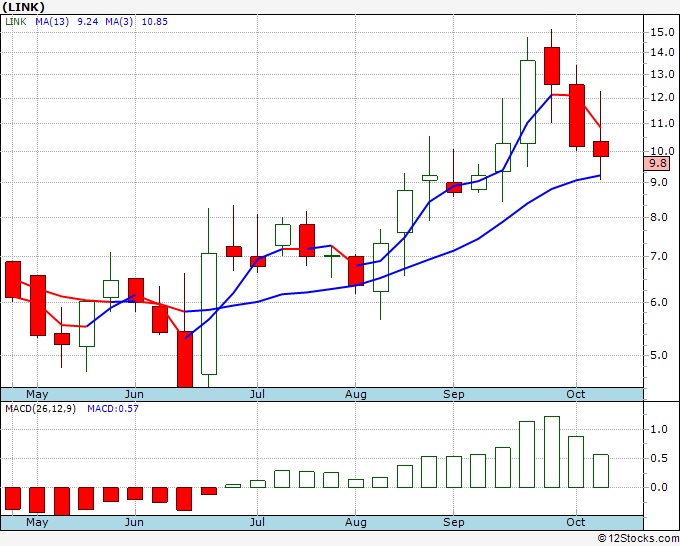680x546 pixels.
Task: Click the 8.0 price axis label
Action: click(659, 217)
